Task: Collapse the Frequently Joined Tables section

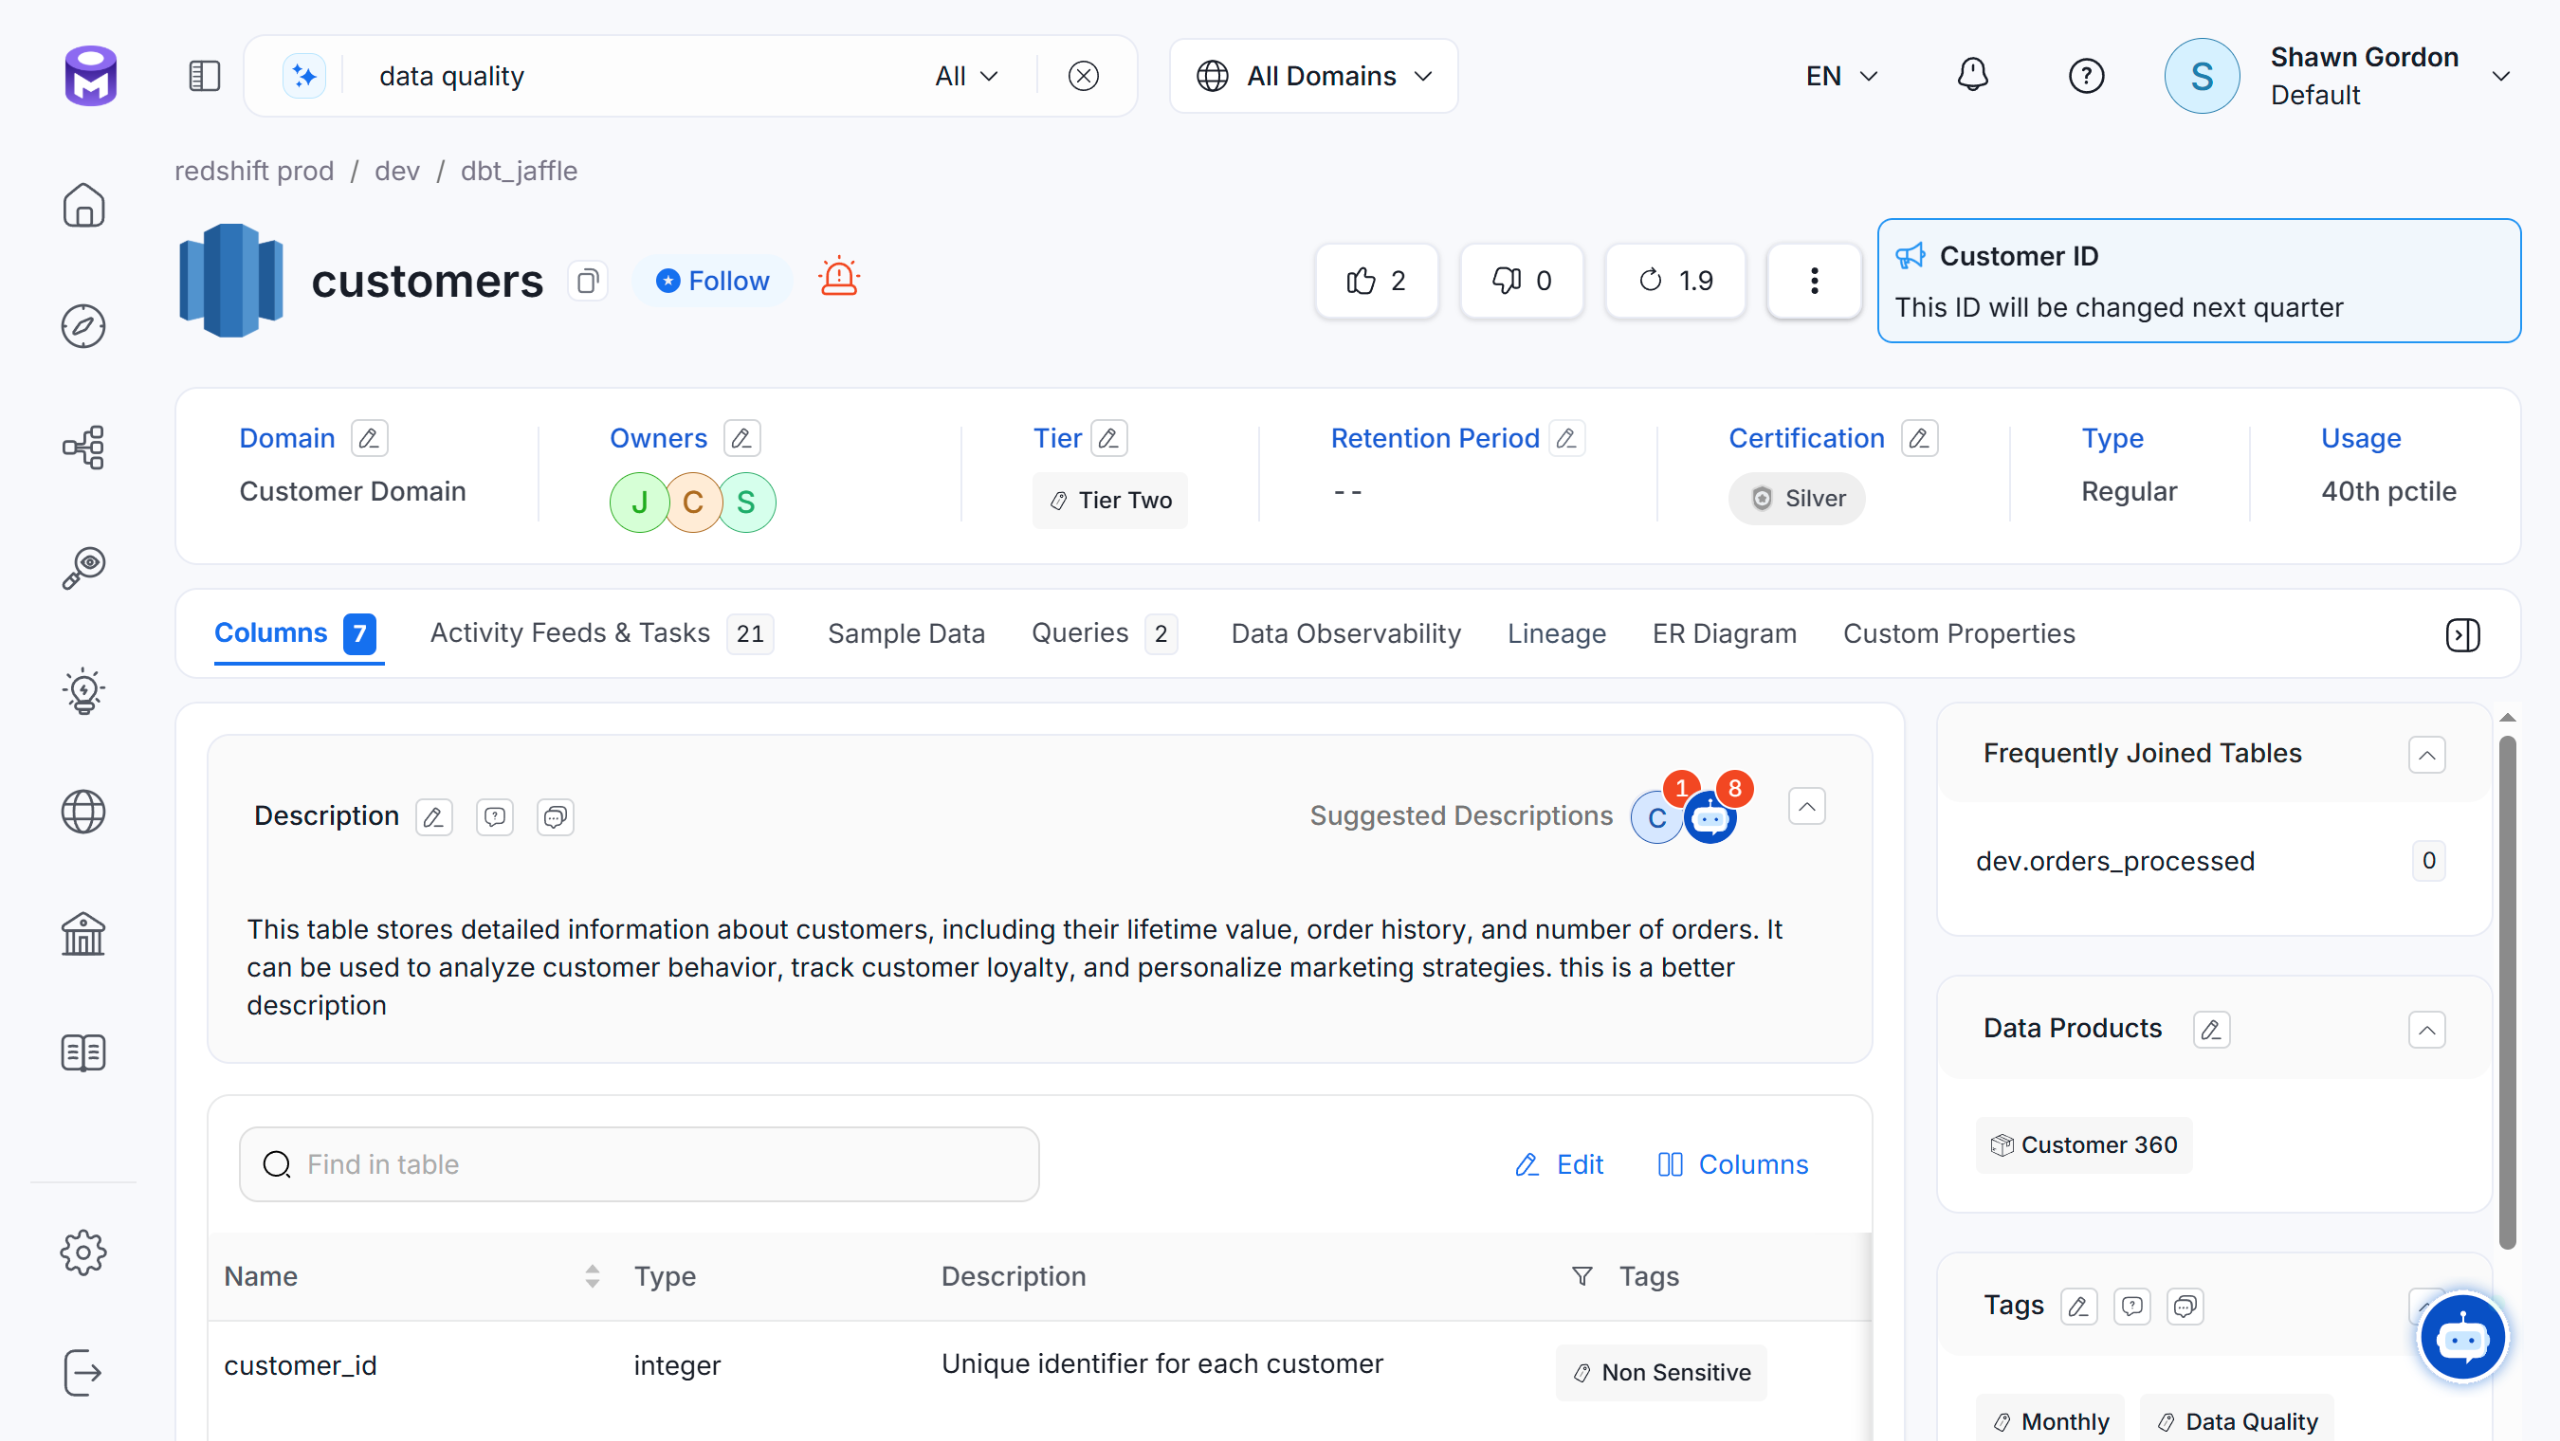Action: click(2426, 755)
